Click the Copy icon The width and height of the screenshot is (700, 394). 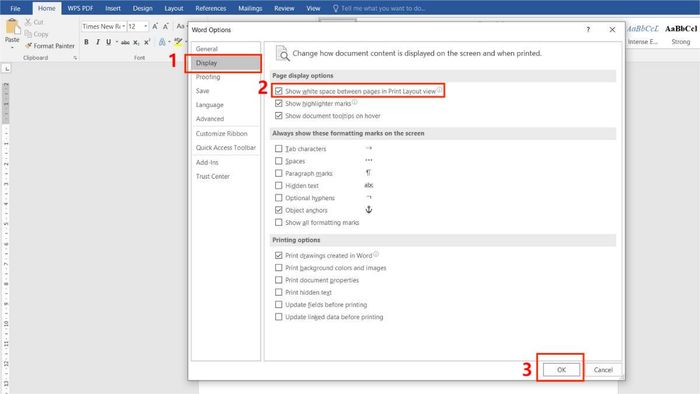point(28,34)
